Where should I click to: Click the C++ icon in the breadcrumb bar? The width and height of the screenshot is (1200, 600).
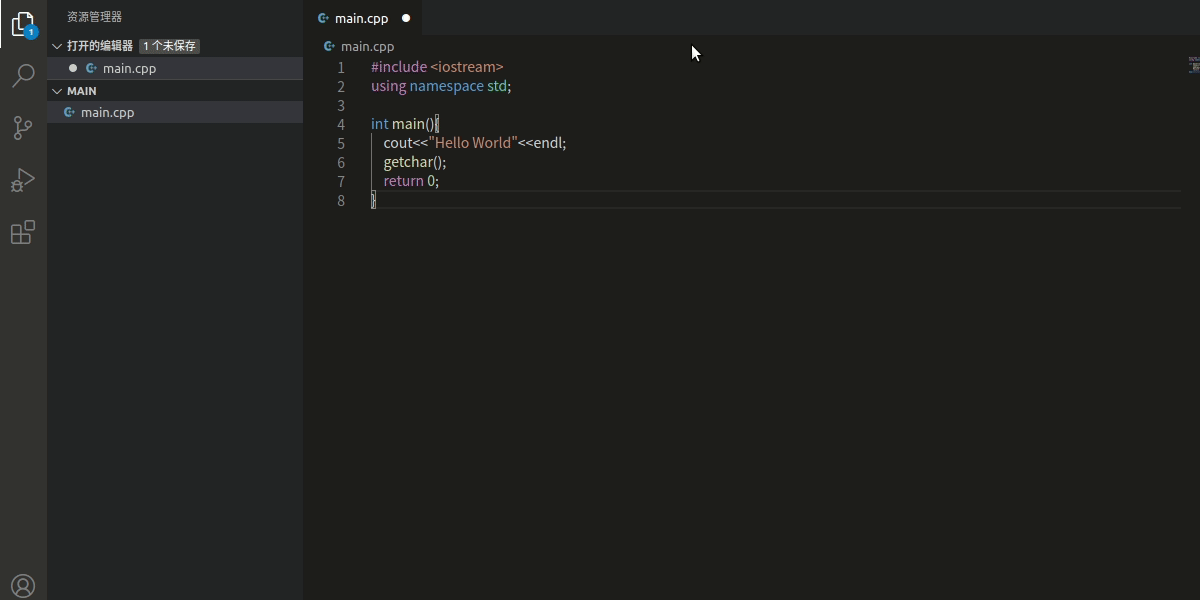pyautogui.click(x=329, y=46)
